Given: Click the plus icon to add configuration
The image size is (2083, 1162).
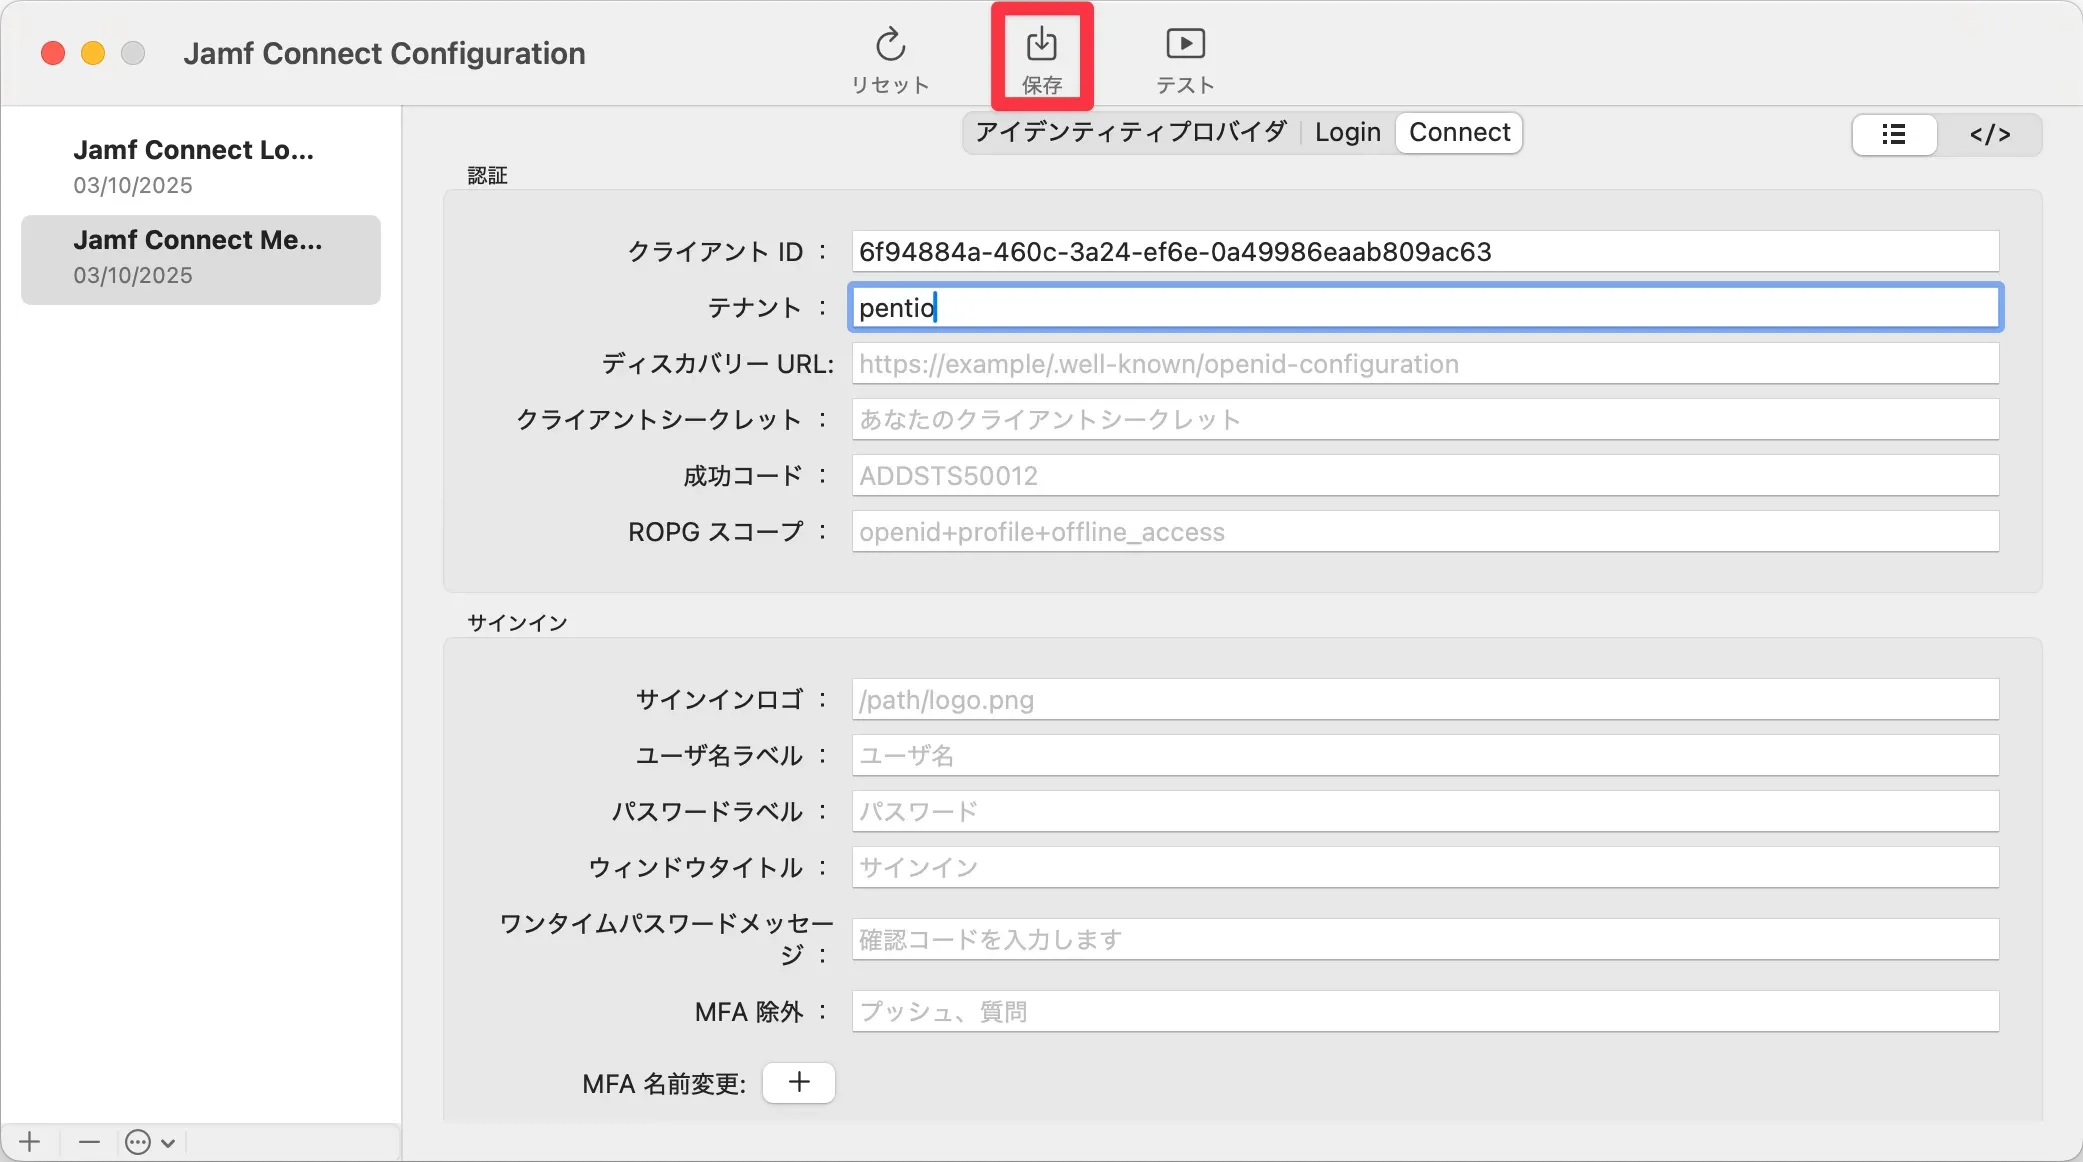Looking at the screenshot, I should (30, 1141).
